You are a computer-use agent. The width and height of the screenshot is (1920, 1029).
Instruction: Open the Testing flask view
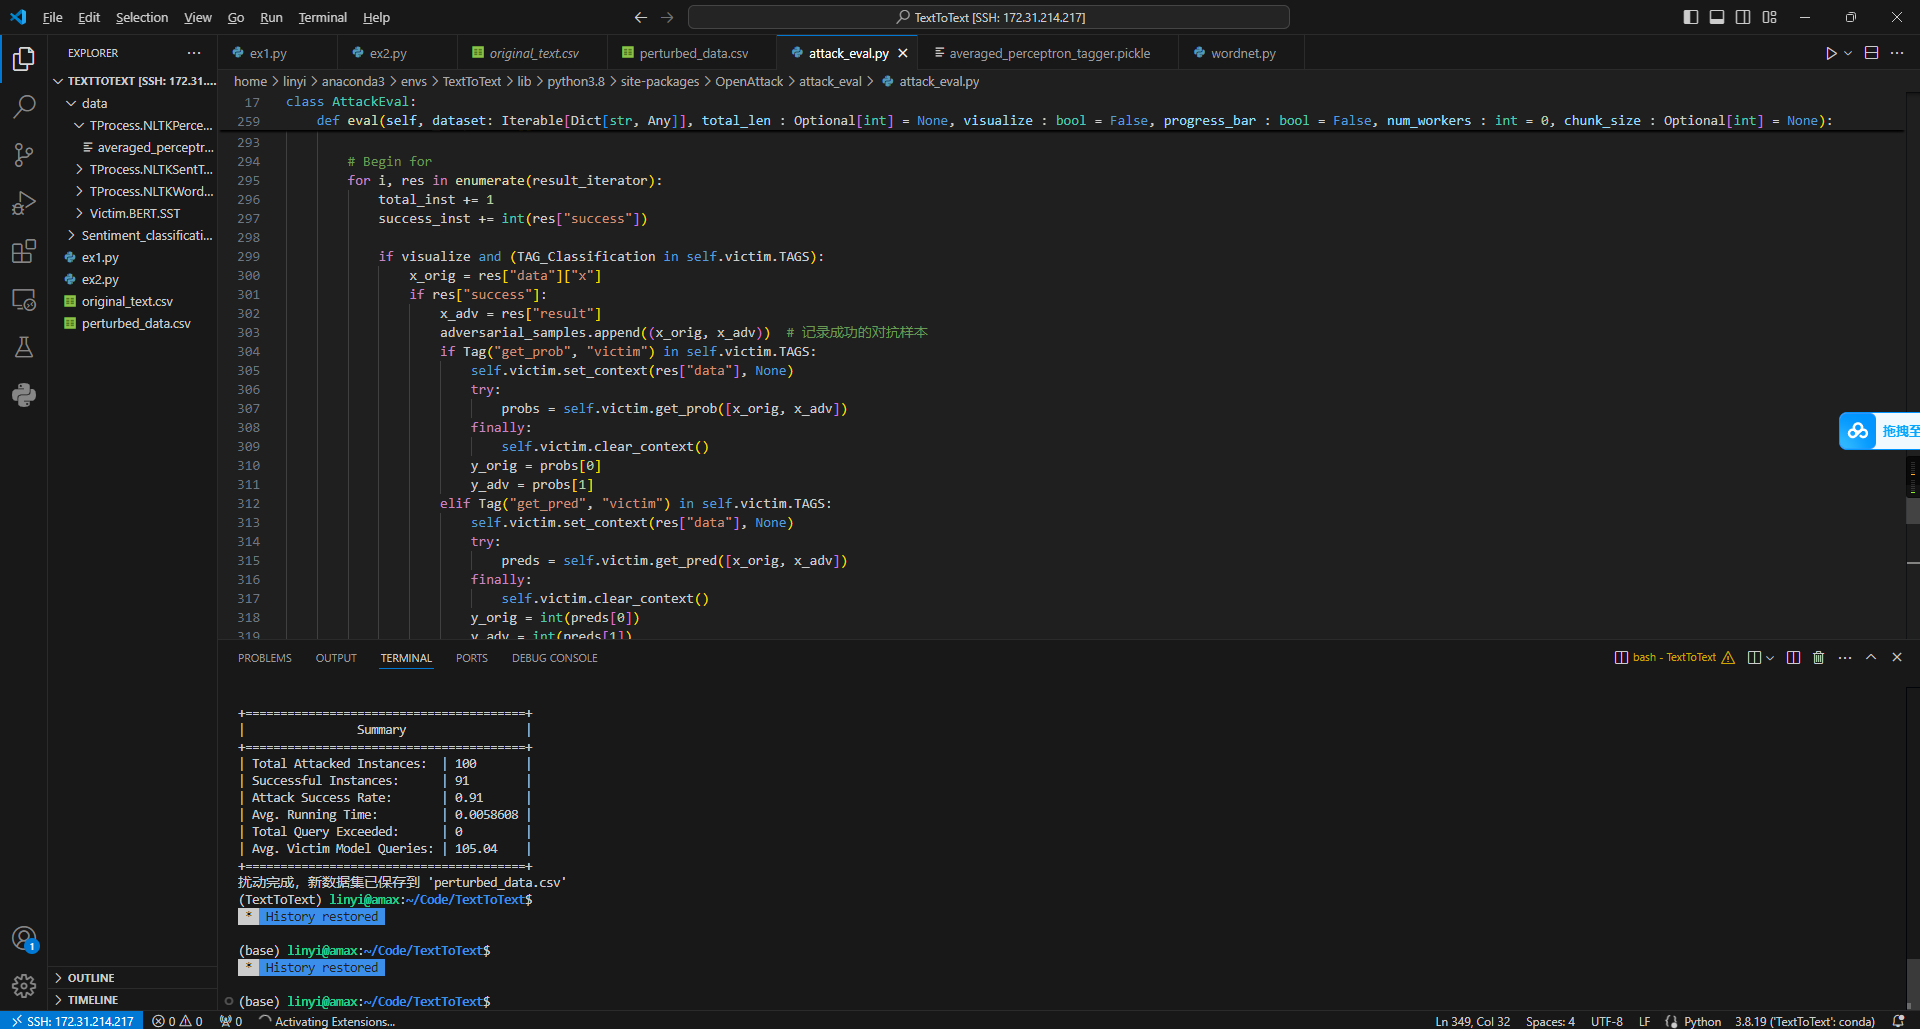coord(24,347)
